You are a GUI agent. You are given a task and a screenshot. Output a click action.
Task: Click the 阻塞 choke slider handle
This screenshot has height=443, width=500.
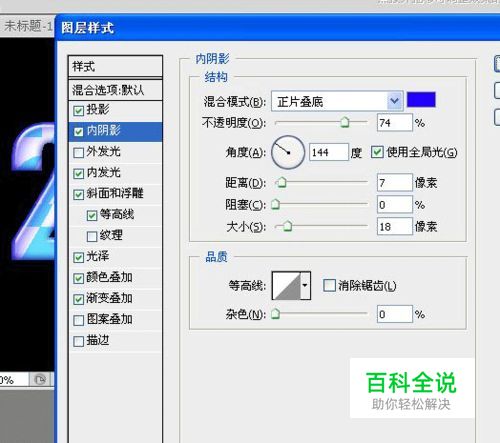275,204
